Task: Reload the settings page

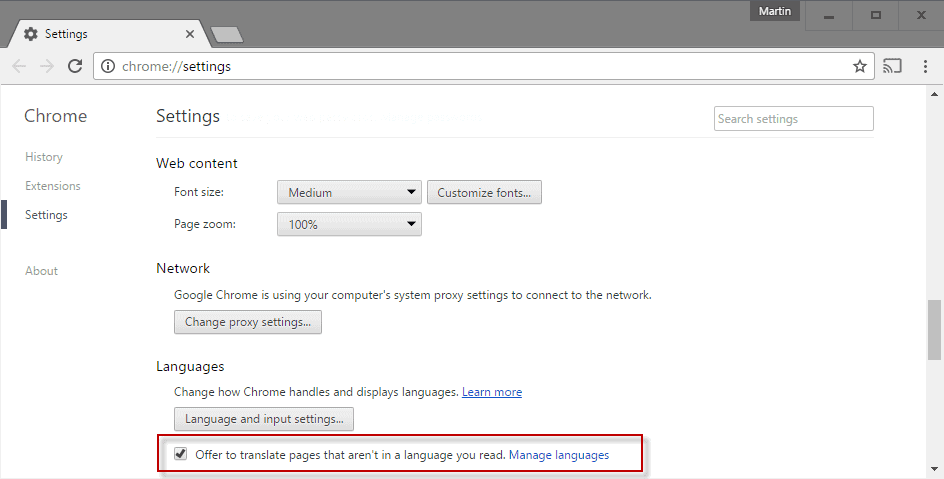Action: (x=75, y=66)
